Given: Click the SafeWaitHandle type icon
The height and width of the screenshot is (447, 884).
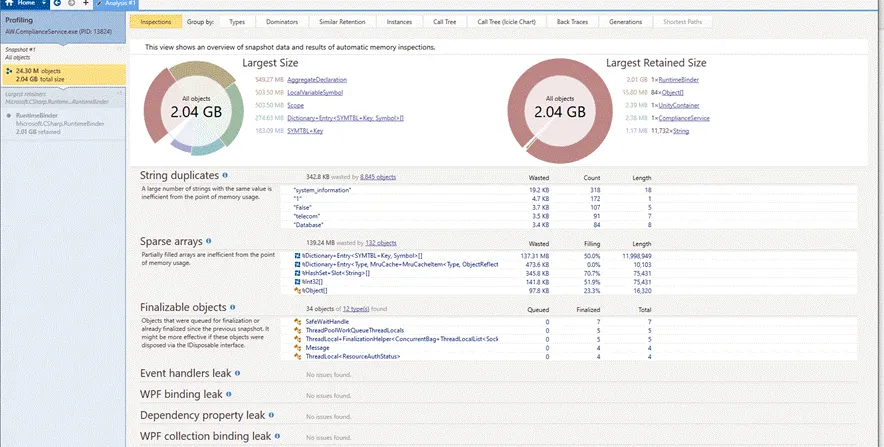Looking at the screenshot, I should tap(298, 321).
